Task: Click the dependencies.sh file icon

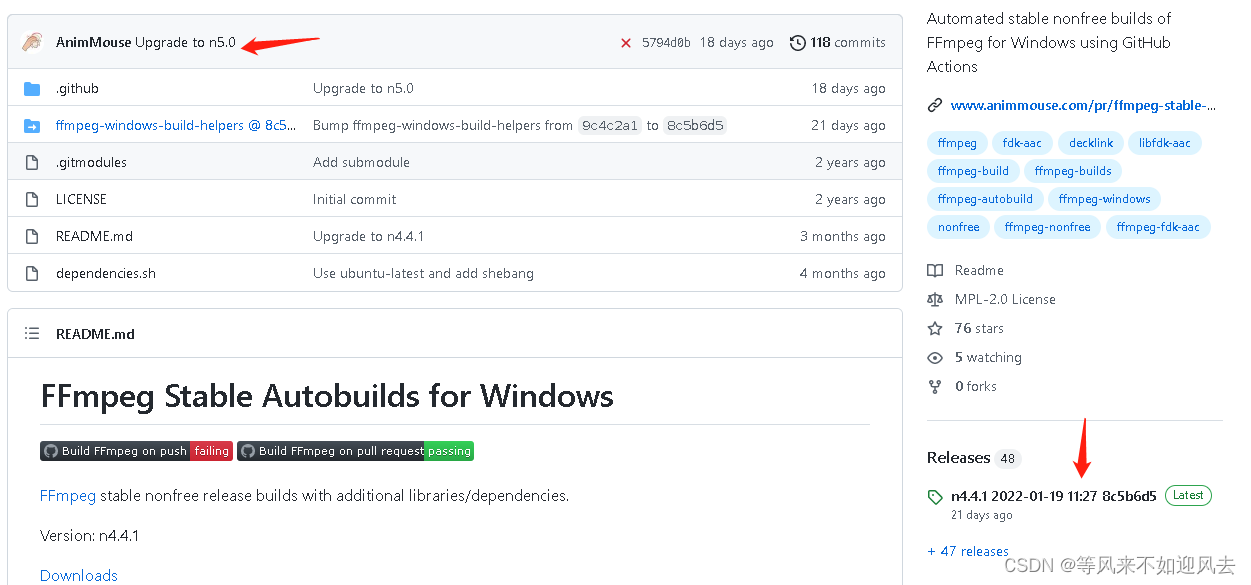Action: click(x=32, y=274)
